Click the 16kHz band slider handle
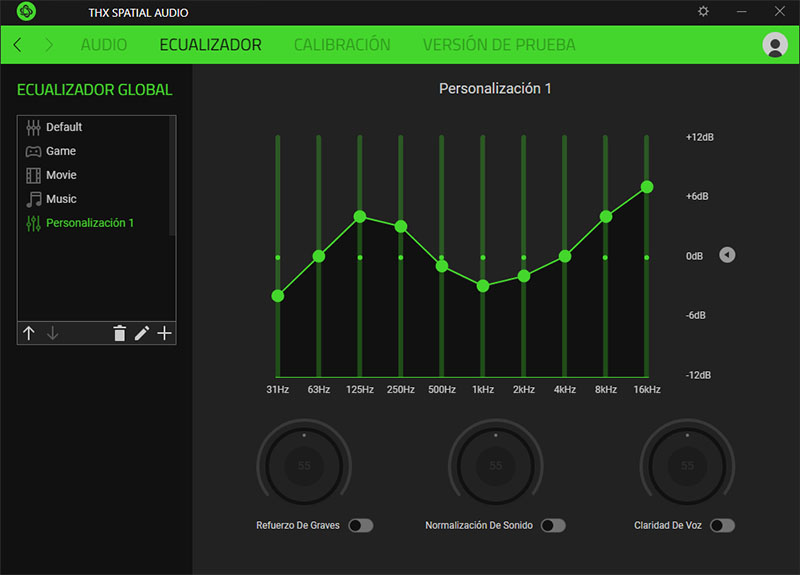 [x=647, y=187]
